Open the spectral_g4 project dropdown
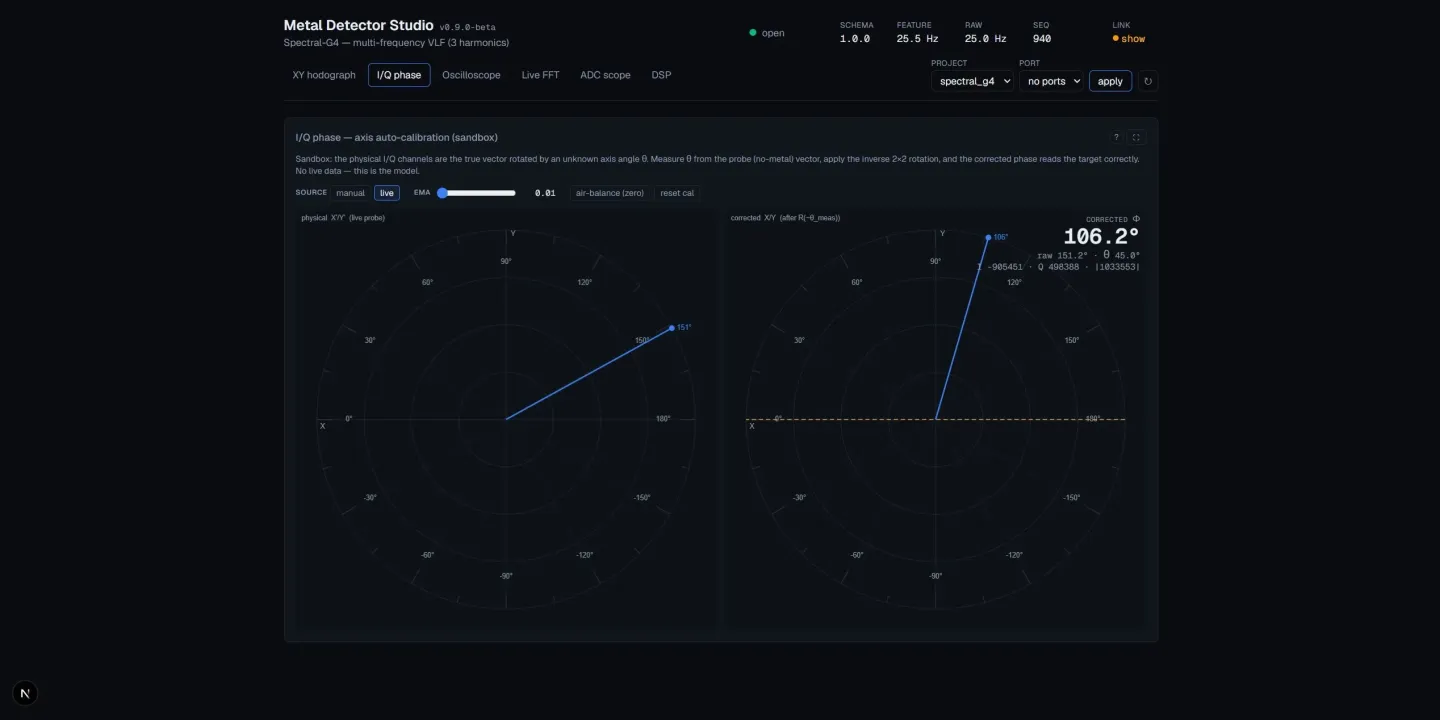This screenshot has height=720, width=1440. point(972,81)
